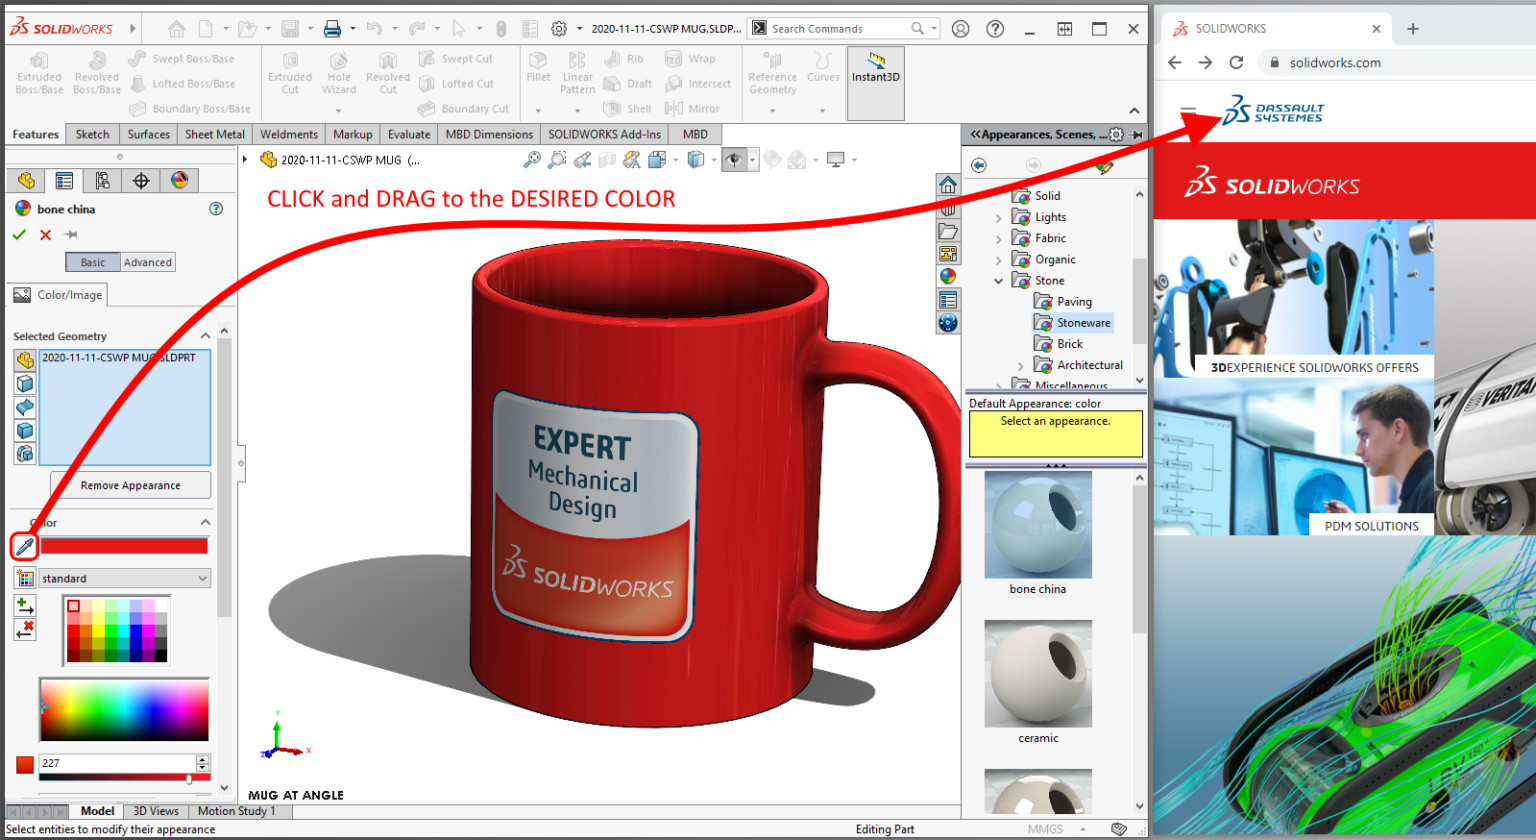The image size is (1536, 840).
Task: Switch to Advanced appearance options
Action: point(147,261)
